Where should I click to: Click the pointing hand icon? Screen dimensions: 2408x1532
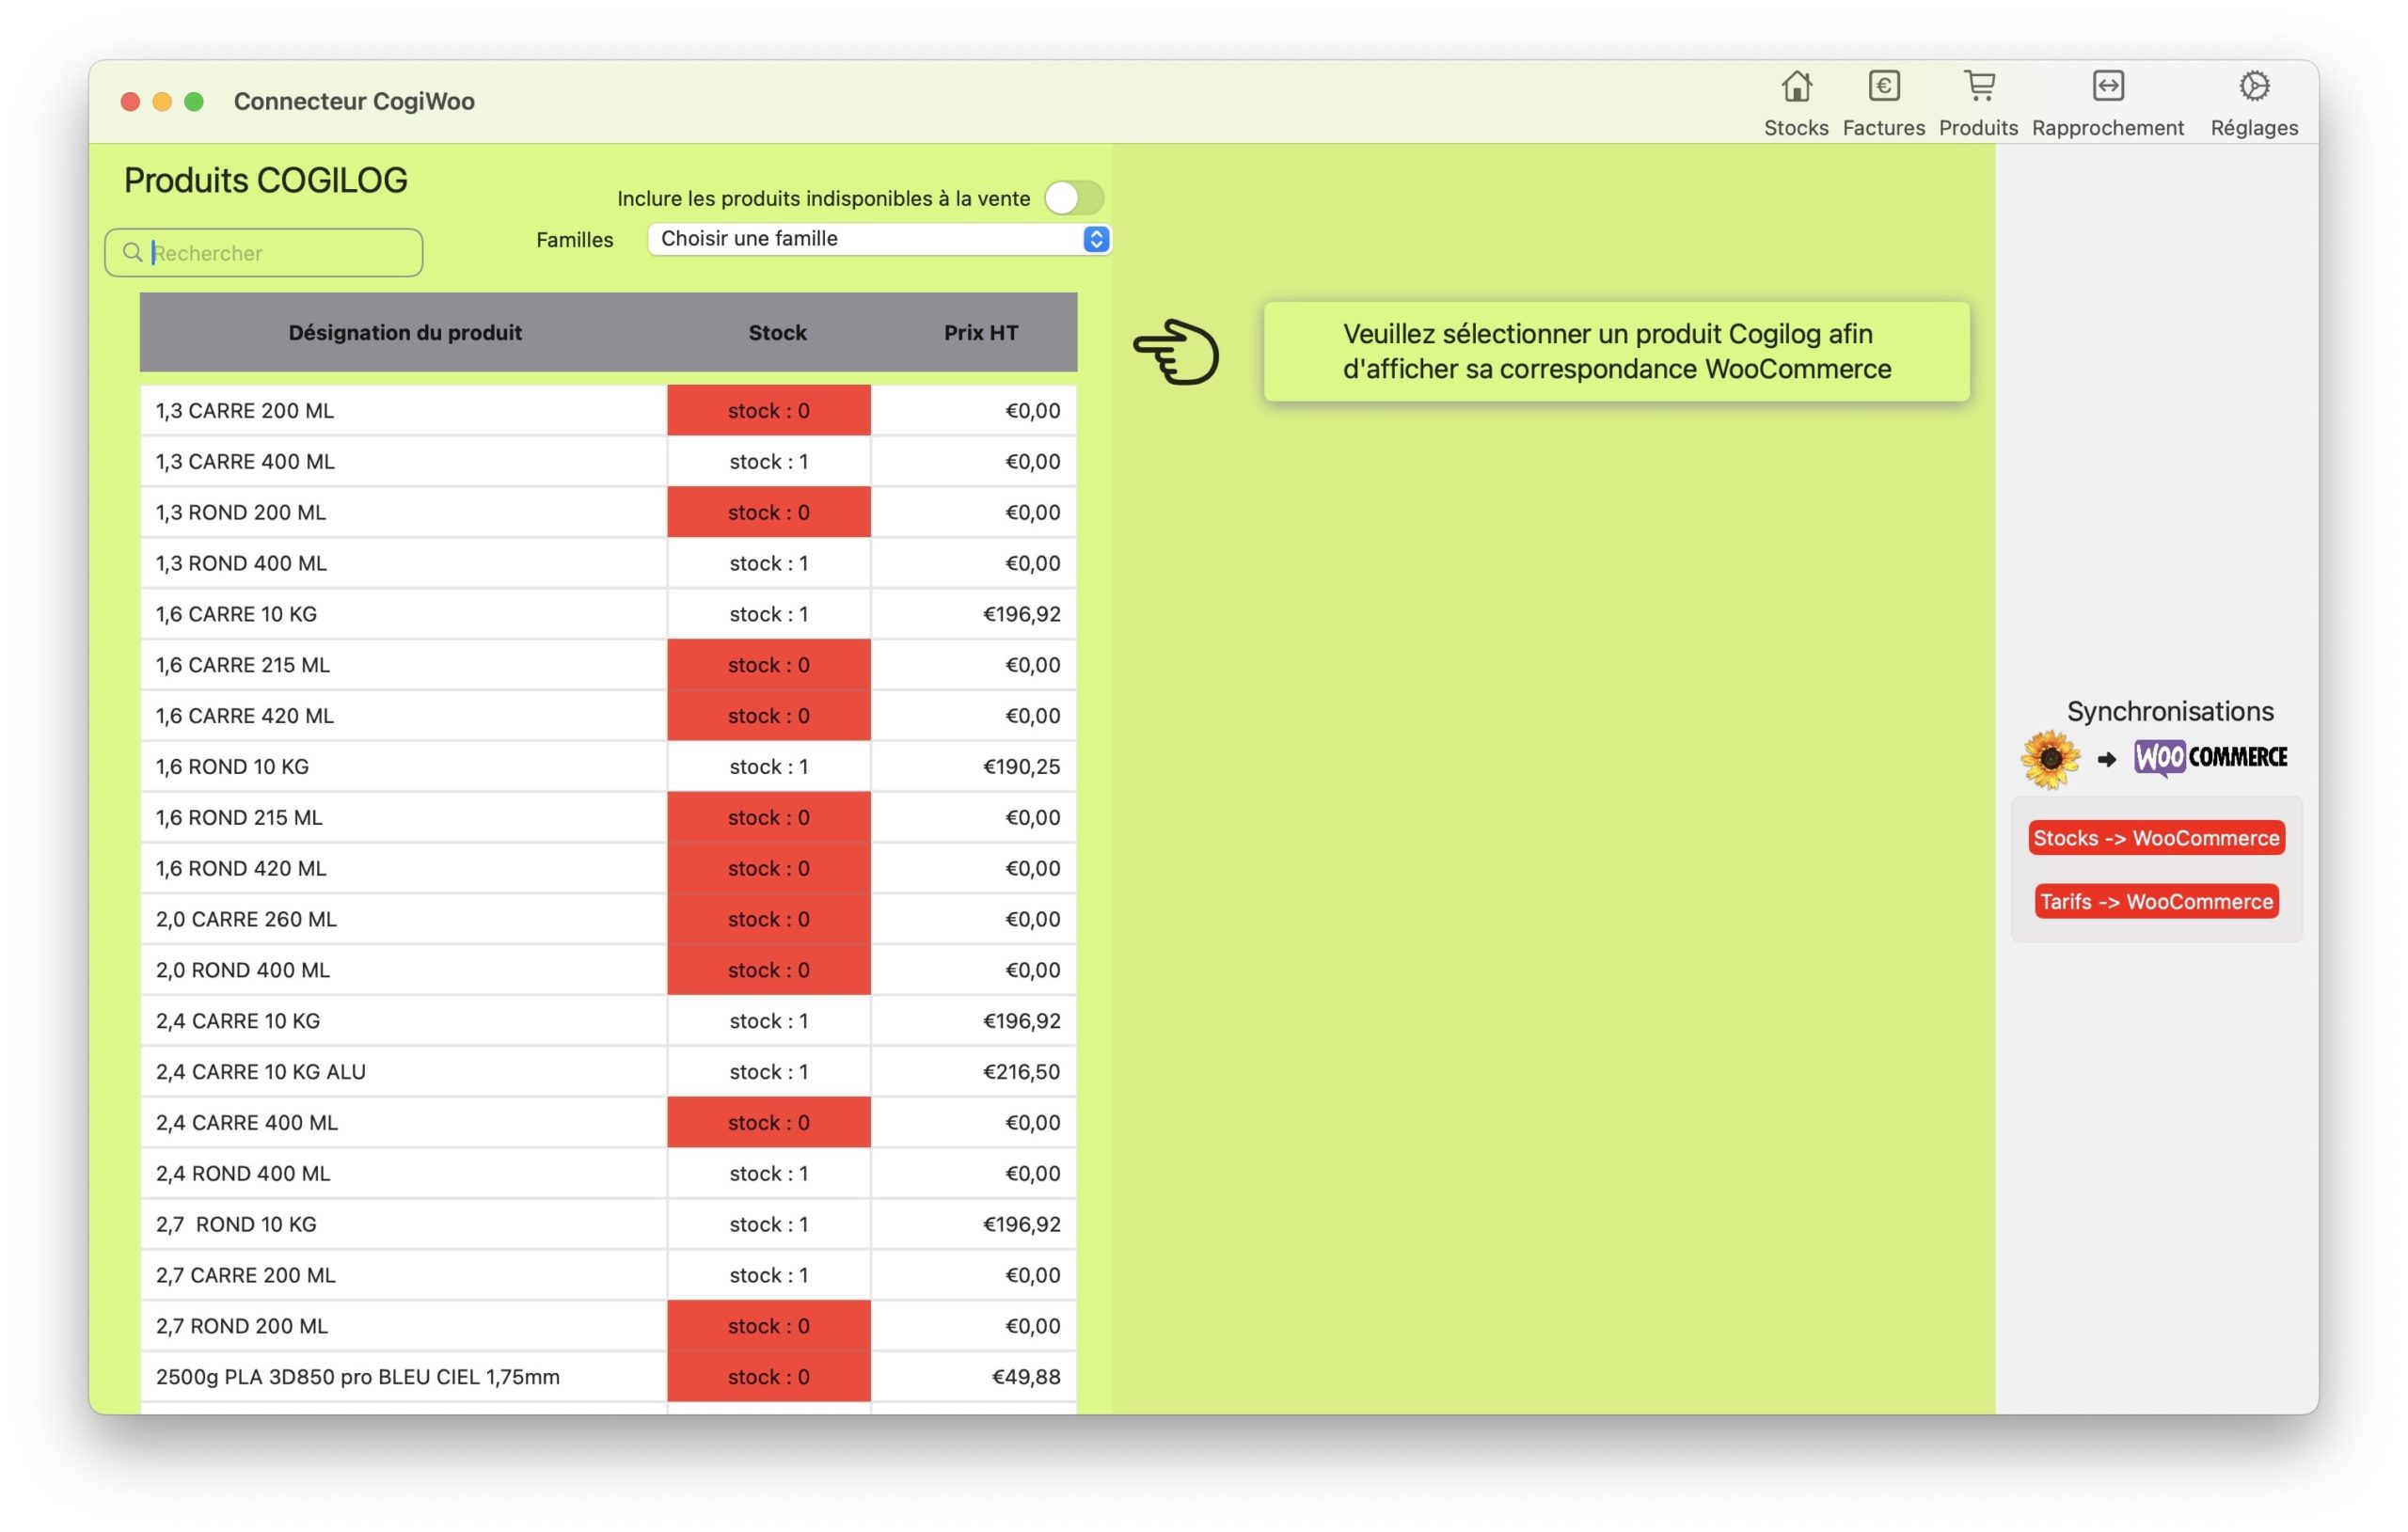click(1176, 352)
